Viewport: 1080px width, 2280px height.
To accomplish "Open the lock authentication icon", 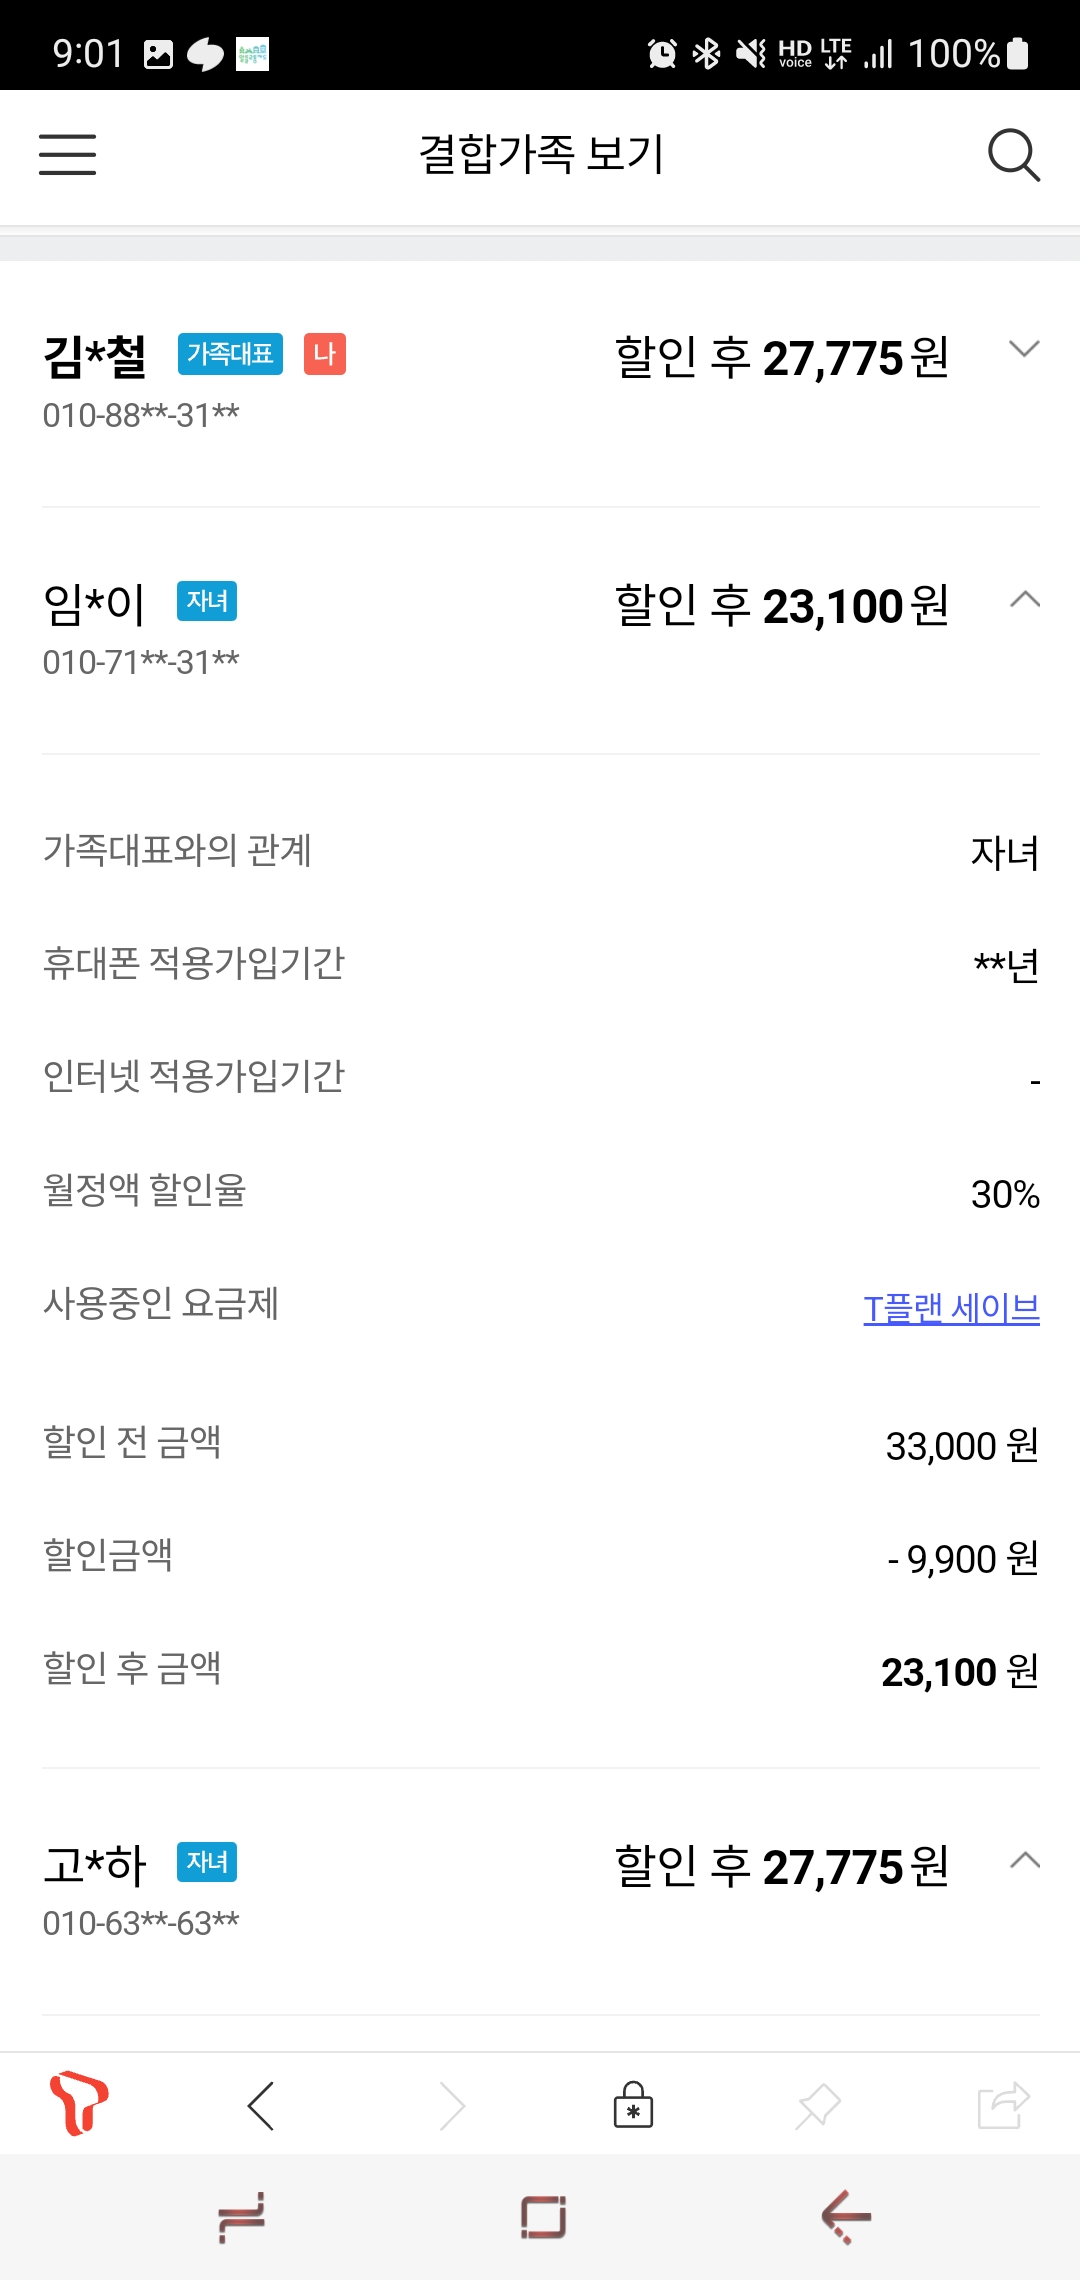I will pyautogui.click(x=633, y=2105).
